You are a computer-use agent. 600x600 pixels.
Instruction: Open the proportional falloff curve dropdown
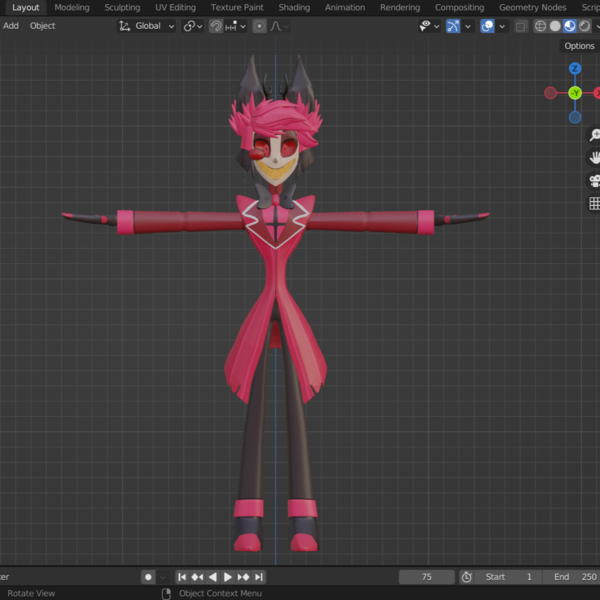point(280,26)
